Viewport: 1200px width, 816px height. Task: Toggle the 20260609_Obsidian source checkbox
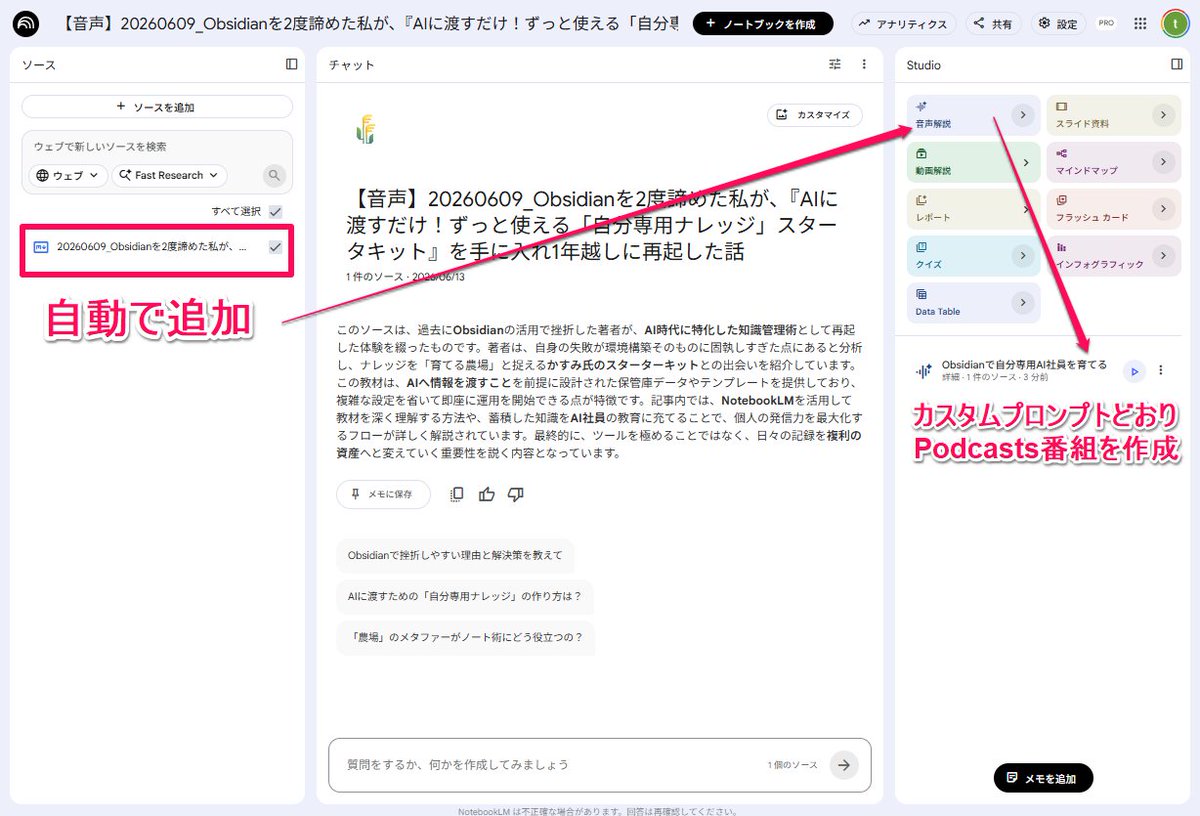[275, 247]
